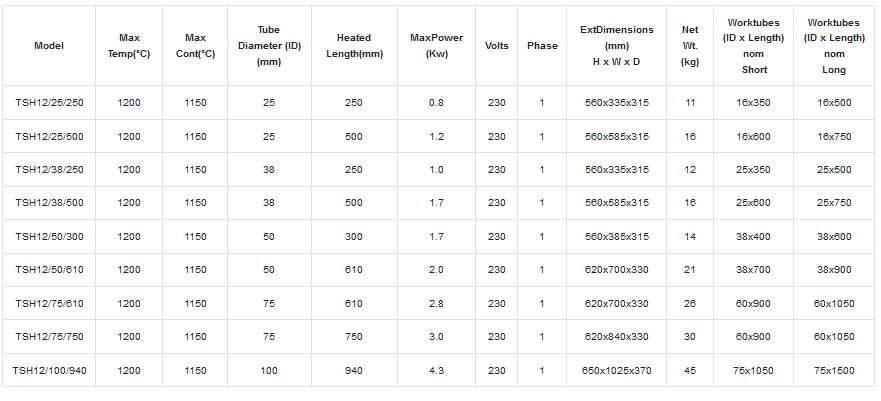Click the Tube Diameter (ID) header

[x=268, y=46]
